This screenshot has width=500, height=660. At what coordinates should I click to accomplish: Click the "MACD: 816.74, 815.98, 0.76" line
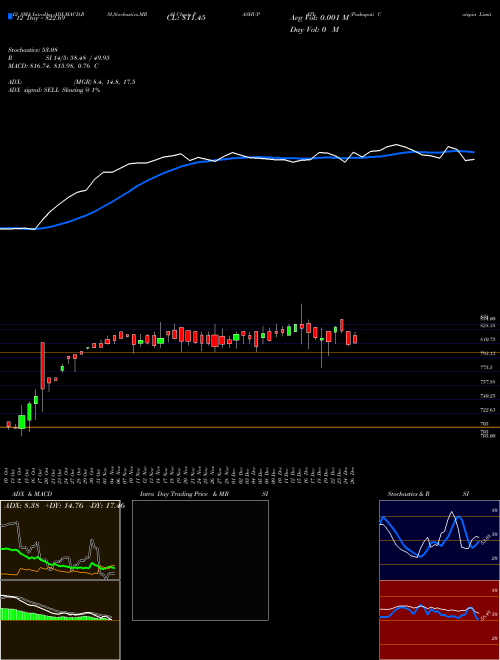53,66
